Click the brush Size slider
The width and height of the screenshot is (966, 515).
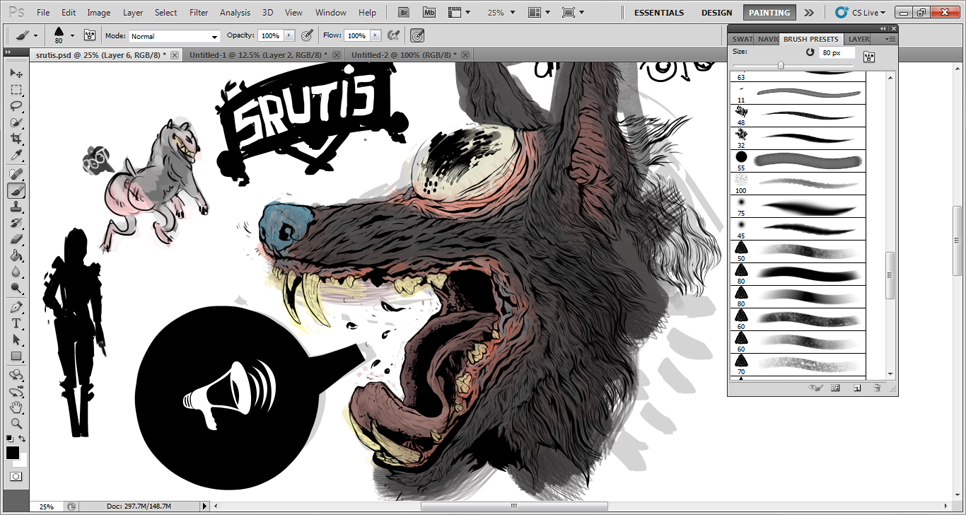tap(781, 65)
